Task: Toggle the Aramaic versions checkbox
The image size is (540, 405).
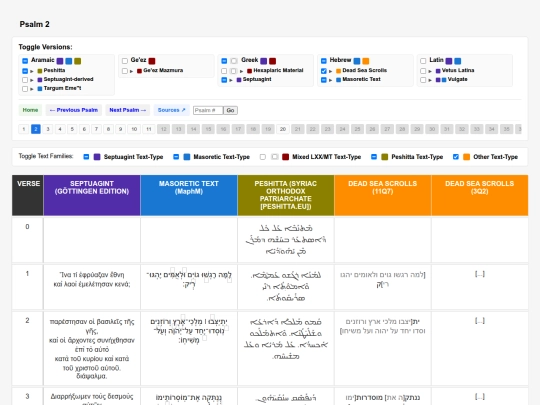Action: point(25,61)
